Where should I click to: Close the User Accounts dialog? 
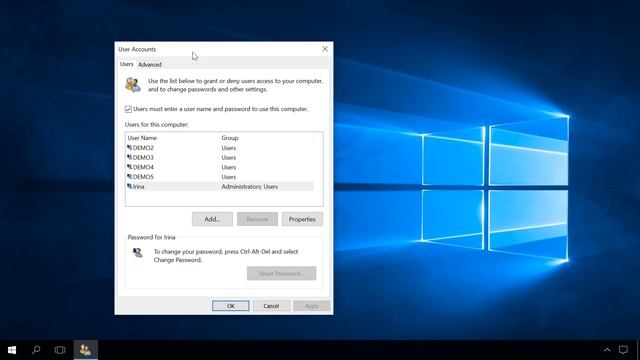click(x=325, y=49)
